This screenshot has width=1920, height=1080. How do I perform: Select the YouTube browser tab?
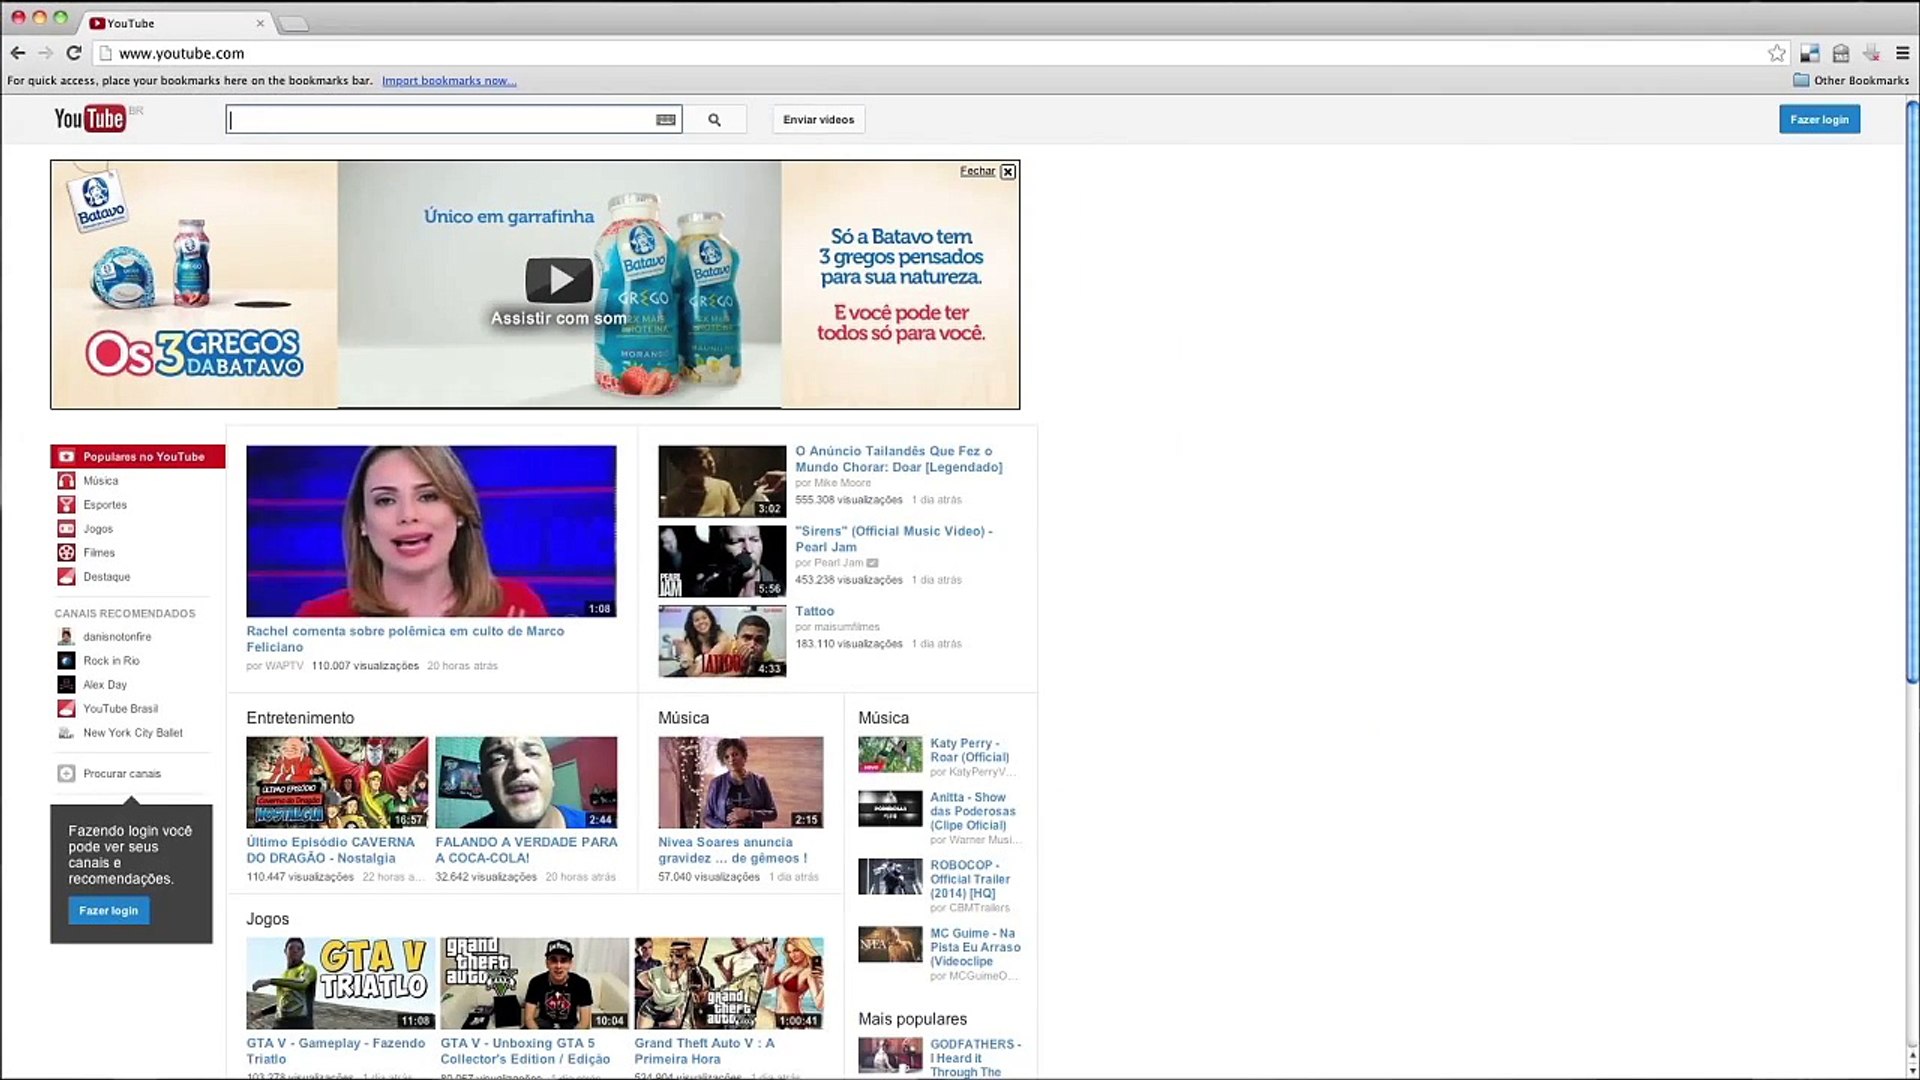(x=175, y=22)
